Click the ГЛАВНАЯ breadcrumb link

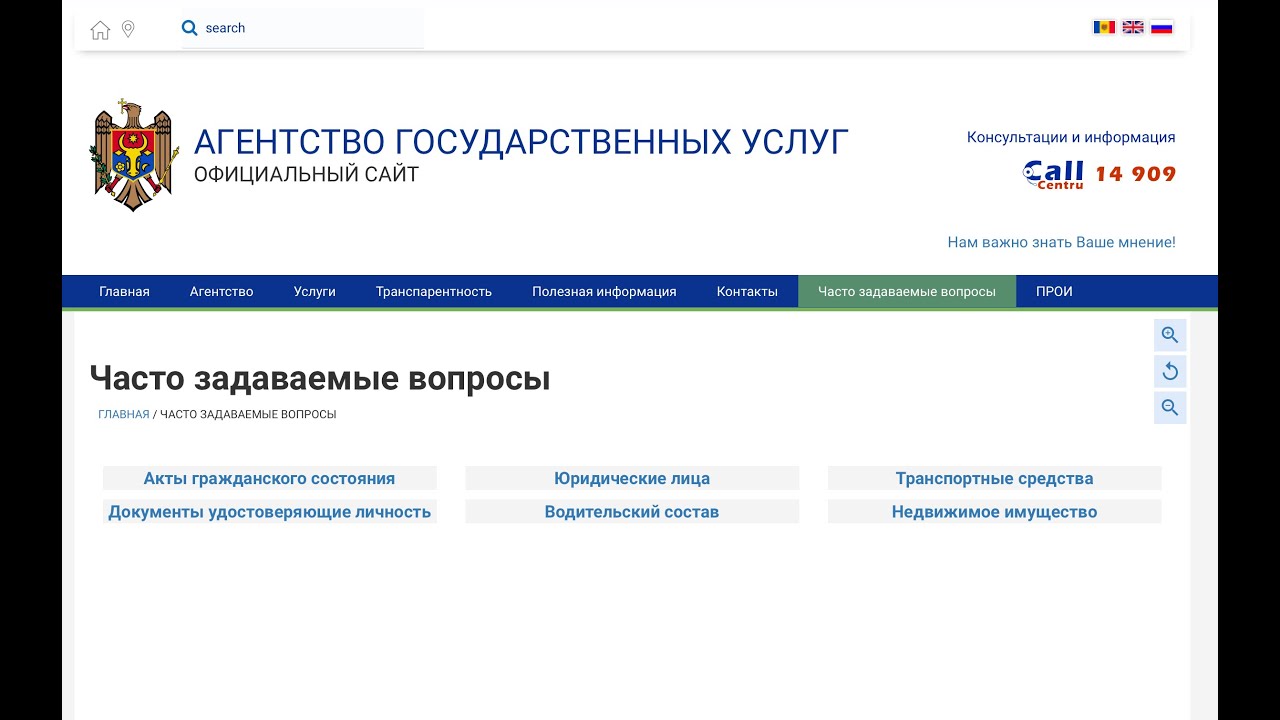click(x=124, y=414)
